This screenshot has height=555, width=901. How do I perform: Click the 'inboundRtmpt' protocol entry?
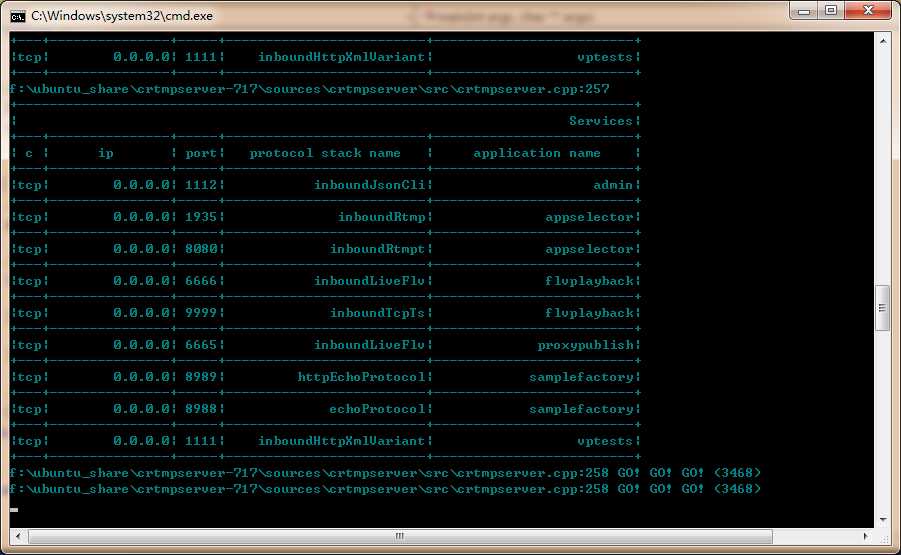pos(377,249)
